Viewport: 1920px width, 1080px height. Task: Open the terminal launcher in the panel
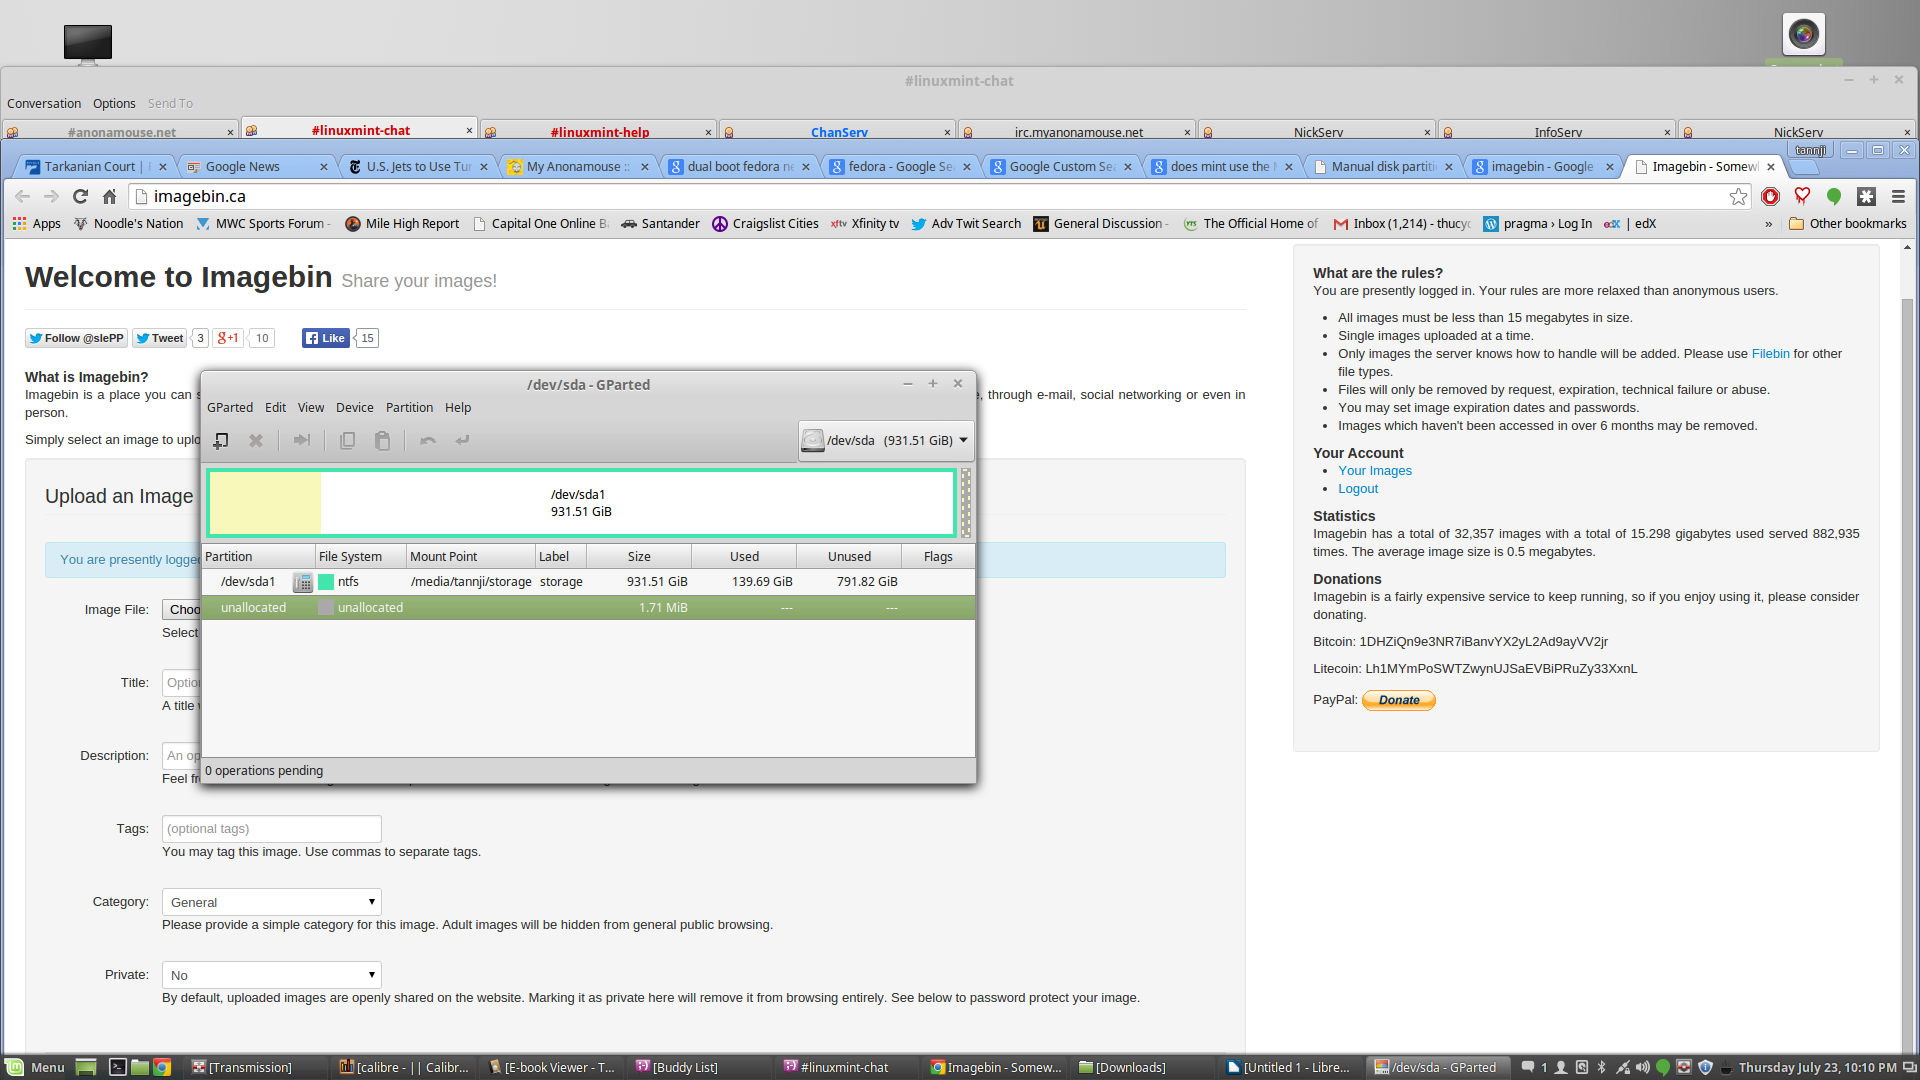pos(117,1067)
